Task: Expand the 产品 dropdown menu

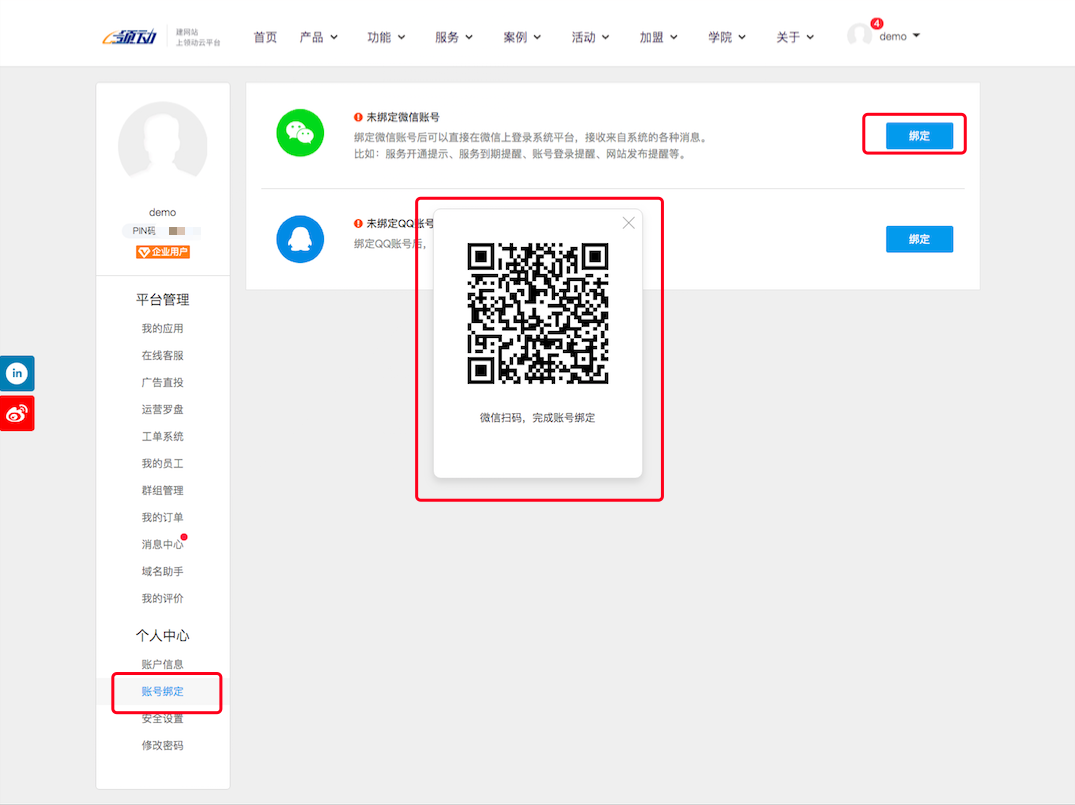Action: (x=319, y=37)
